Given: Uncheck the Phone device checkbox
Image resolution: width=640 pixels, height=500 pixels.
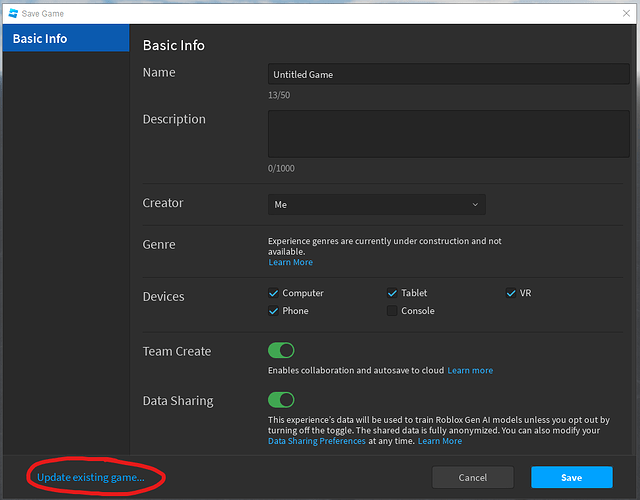Looking at the screenshot, I should point(274,311).
